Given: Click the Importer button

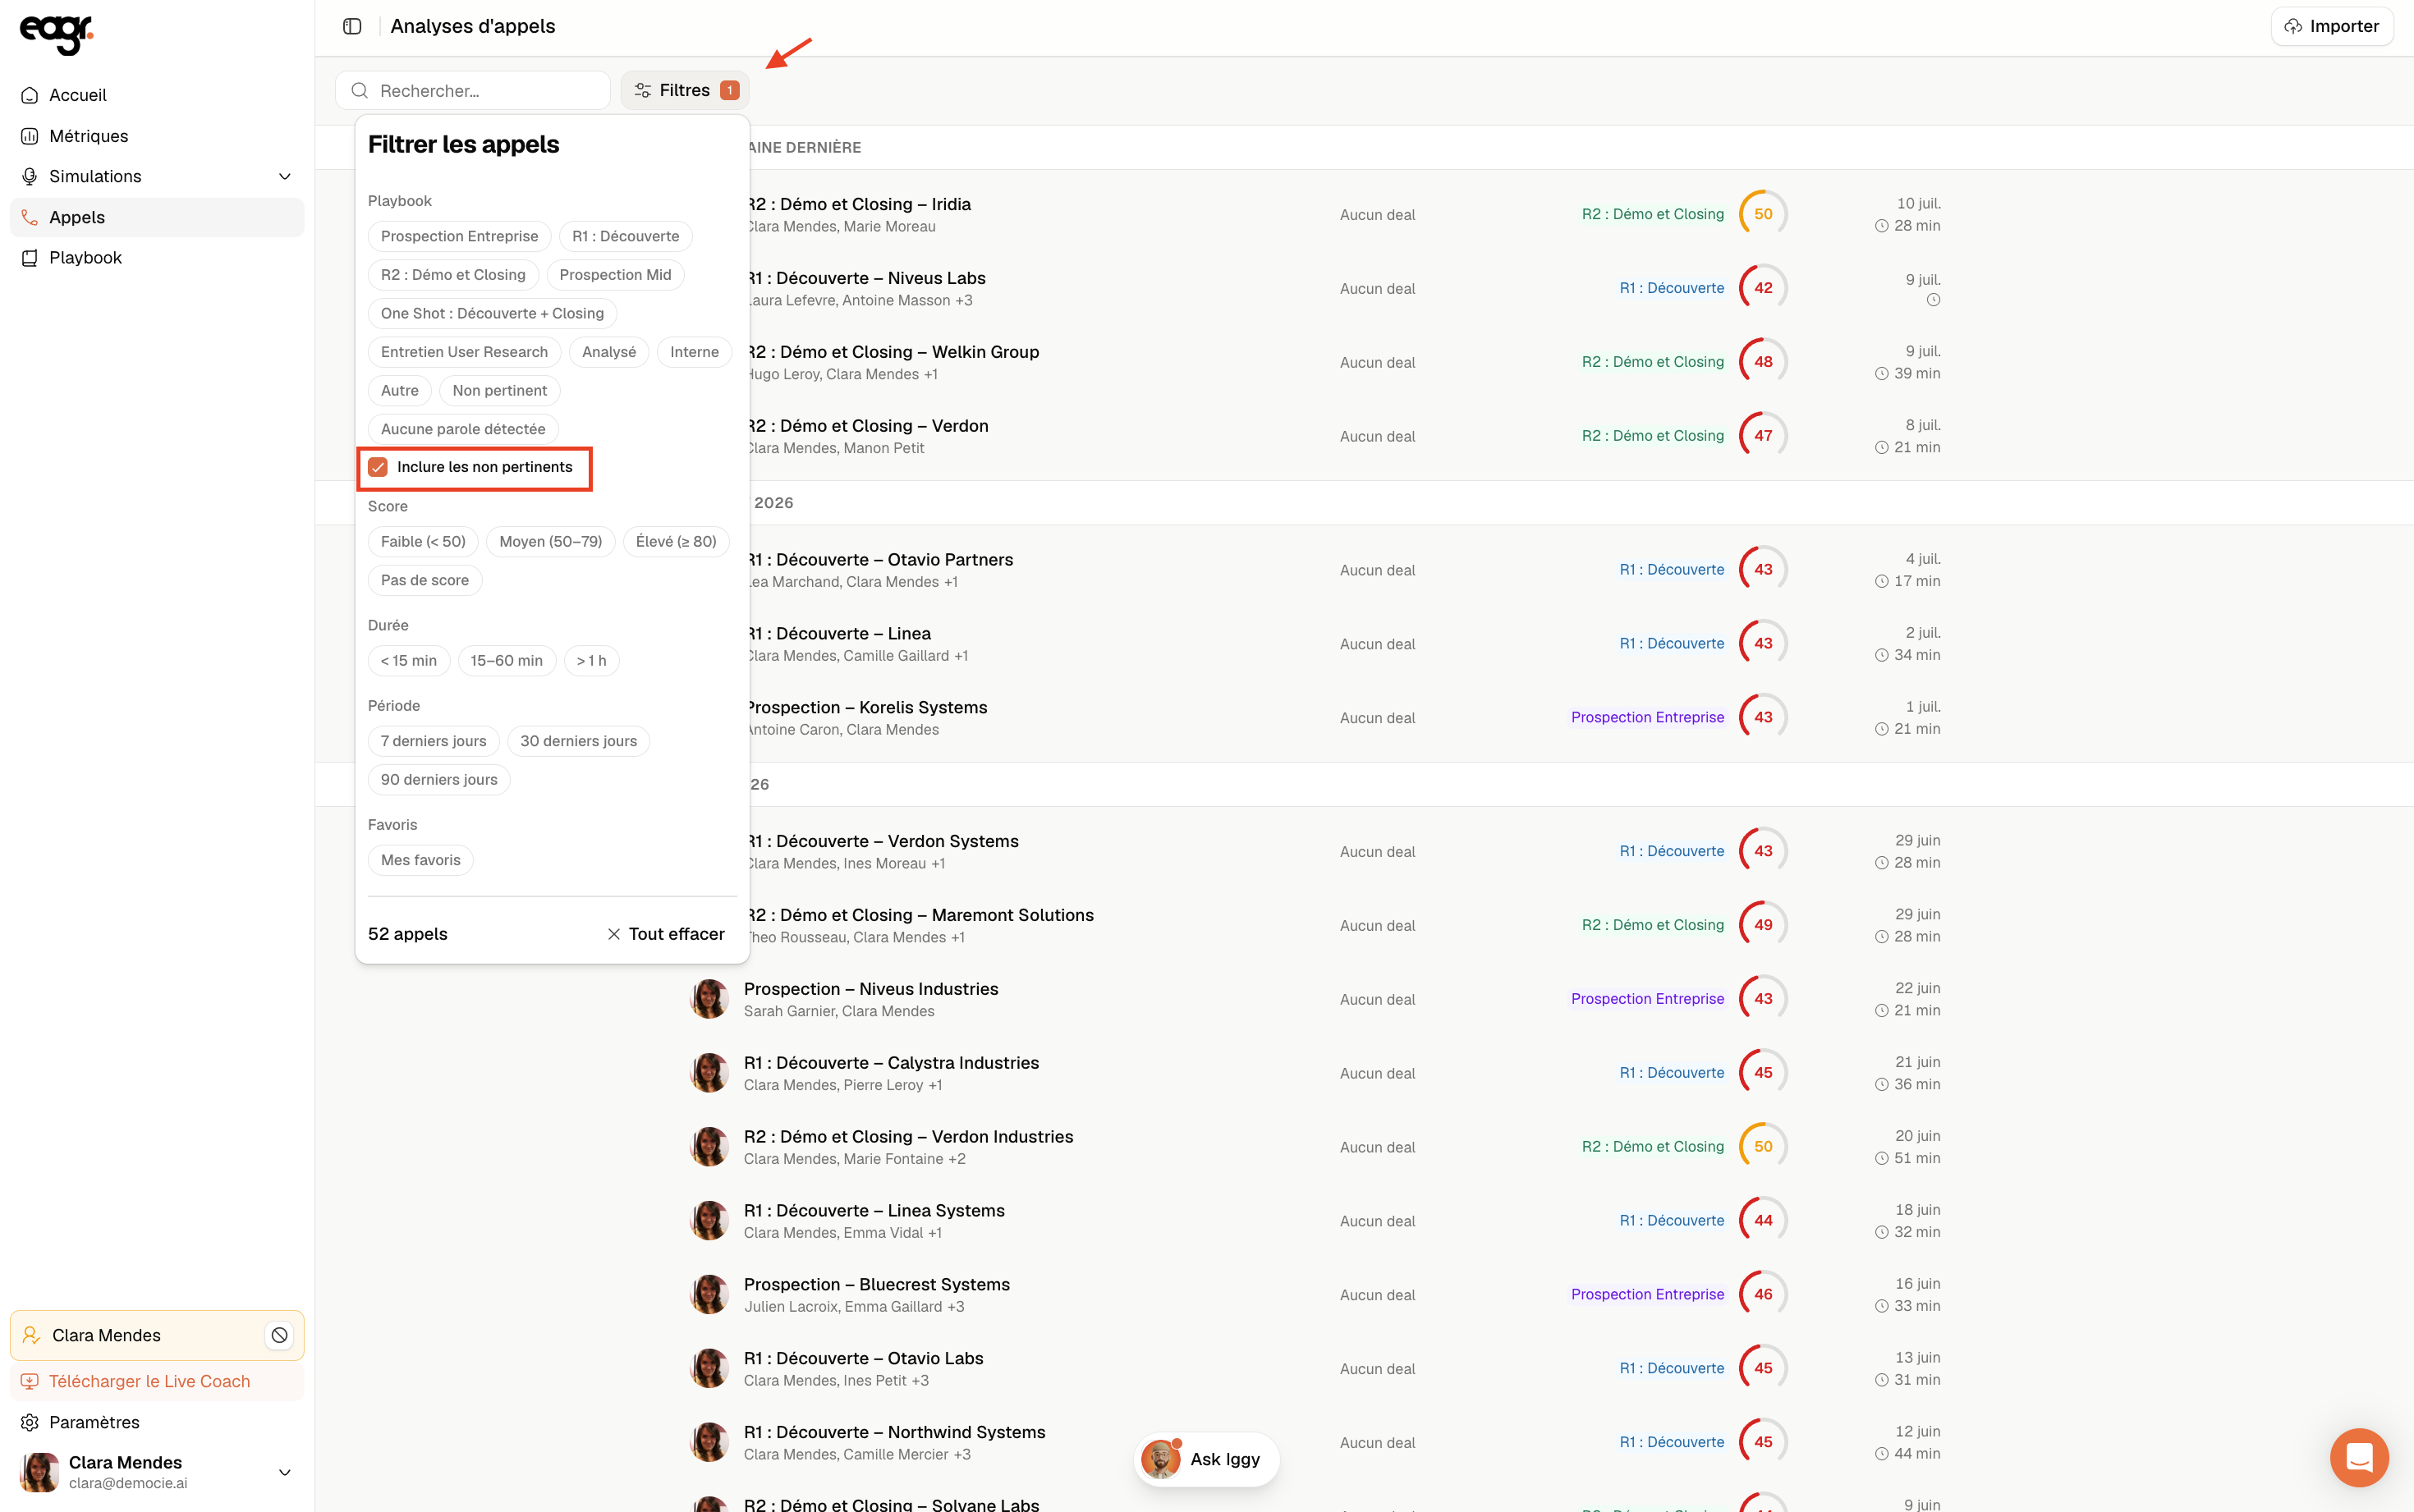Looking at the screenshot, I should click(x=2331, y=26).
